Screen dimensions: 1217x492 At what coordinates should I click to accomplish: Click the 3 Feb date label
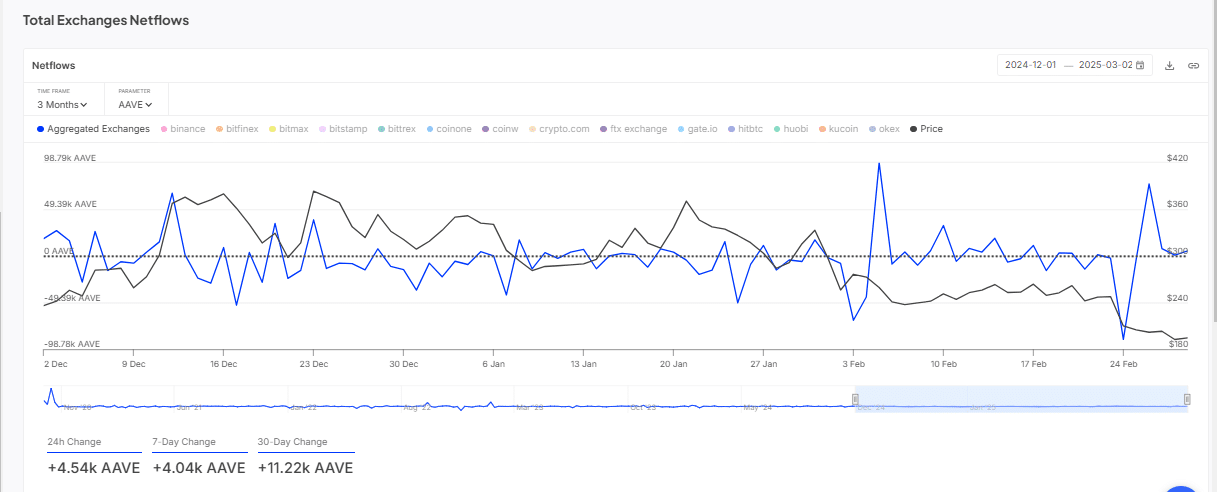[853, 364]
